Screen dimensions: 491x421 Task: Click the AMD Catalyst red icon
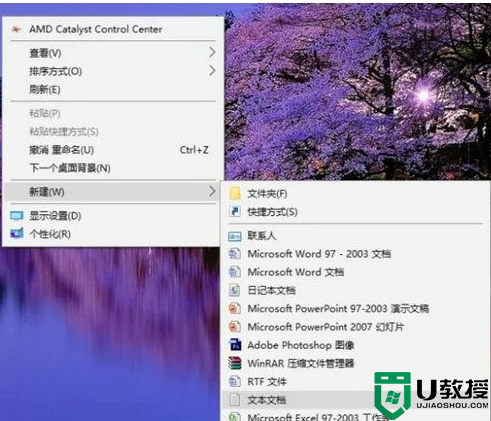(x=15, y=29)
